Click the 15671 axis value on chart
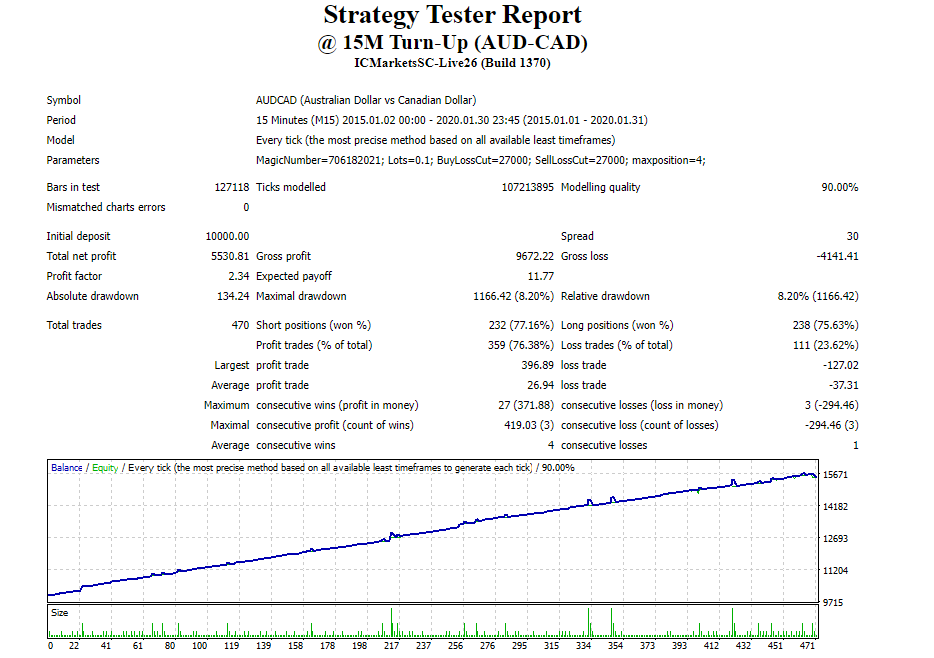The image size is (934, 658). coord(835,475)
